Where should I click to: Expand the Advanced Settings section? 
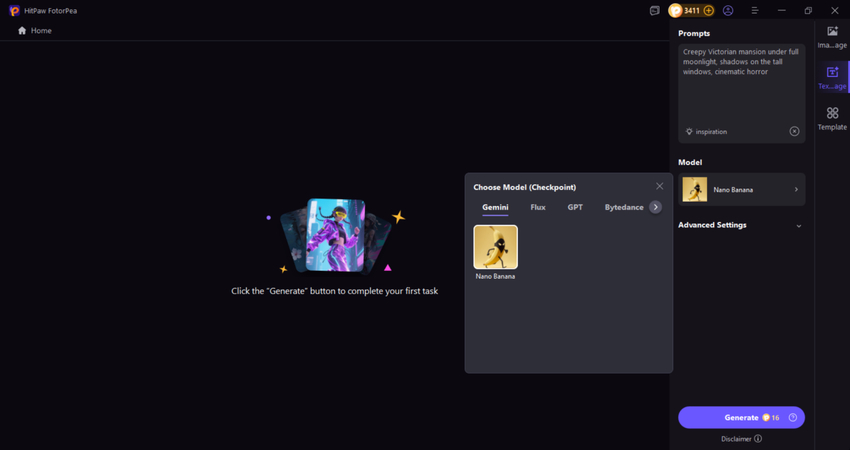pyautogui.click(x=740, y=225)
